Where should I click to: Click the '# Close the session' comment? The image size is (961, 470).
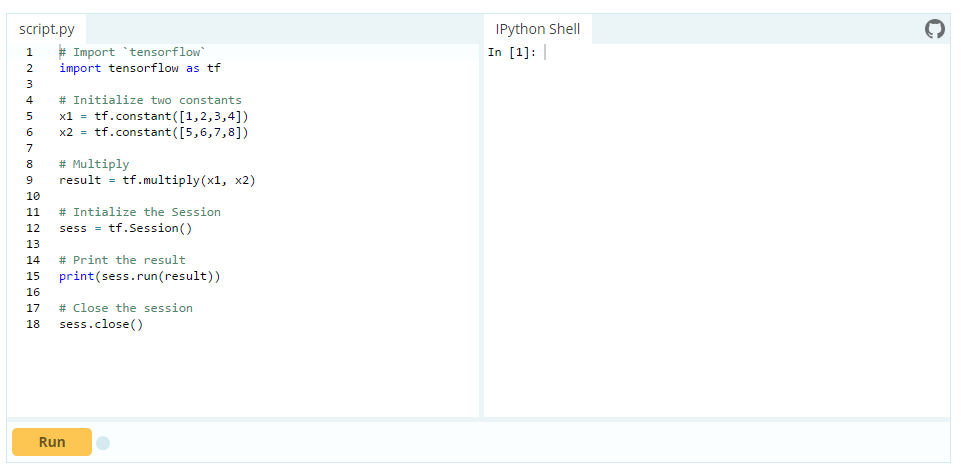pyautogui.click(x=126, y=308)
